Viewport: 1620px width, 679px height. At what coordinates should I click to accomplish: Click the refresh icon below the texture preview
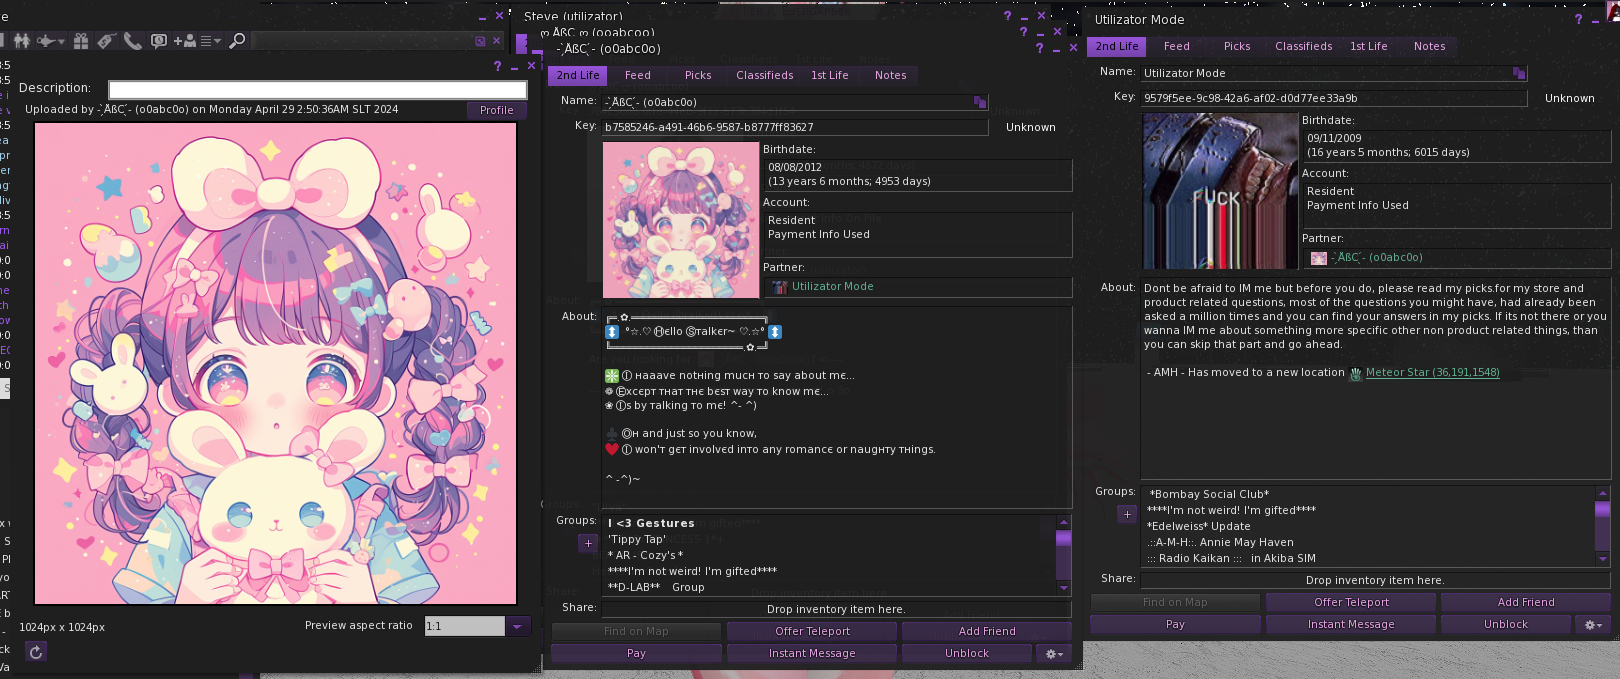tap(36, 652)
